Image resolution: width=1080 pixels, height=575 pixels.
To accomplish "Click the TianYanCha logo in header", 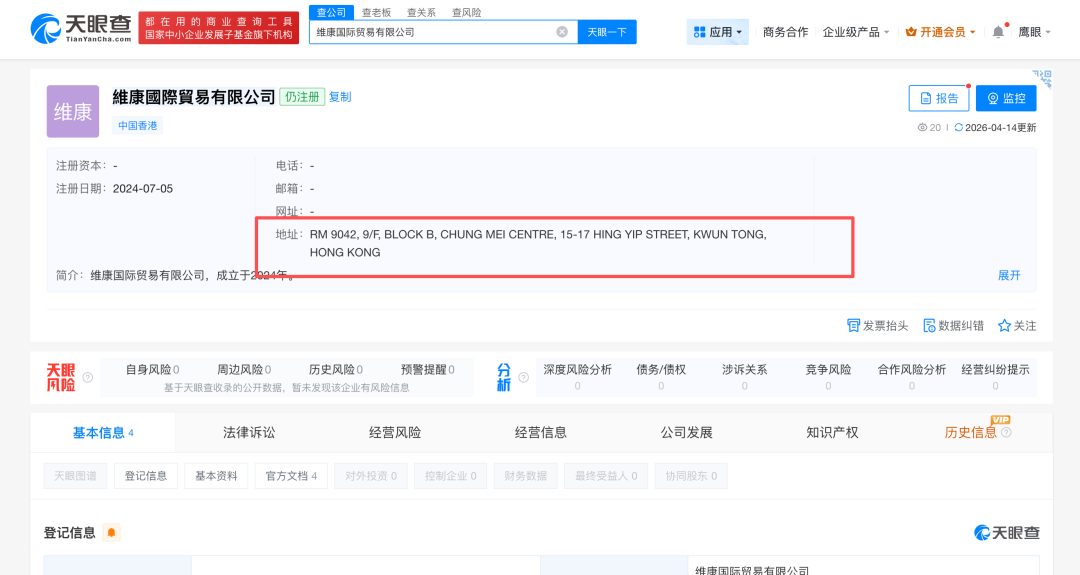I will click(x=80, y=28).
